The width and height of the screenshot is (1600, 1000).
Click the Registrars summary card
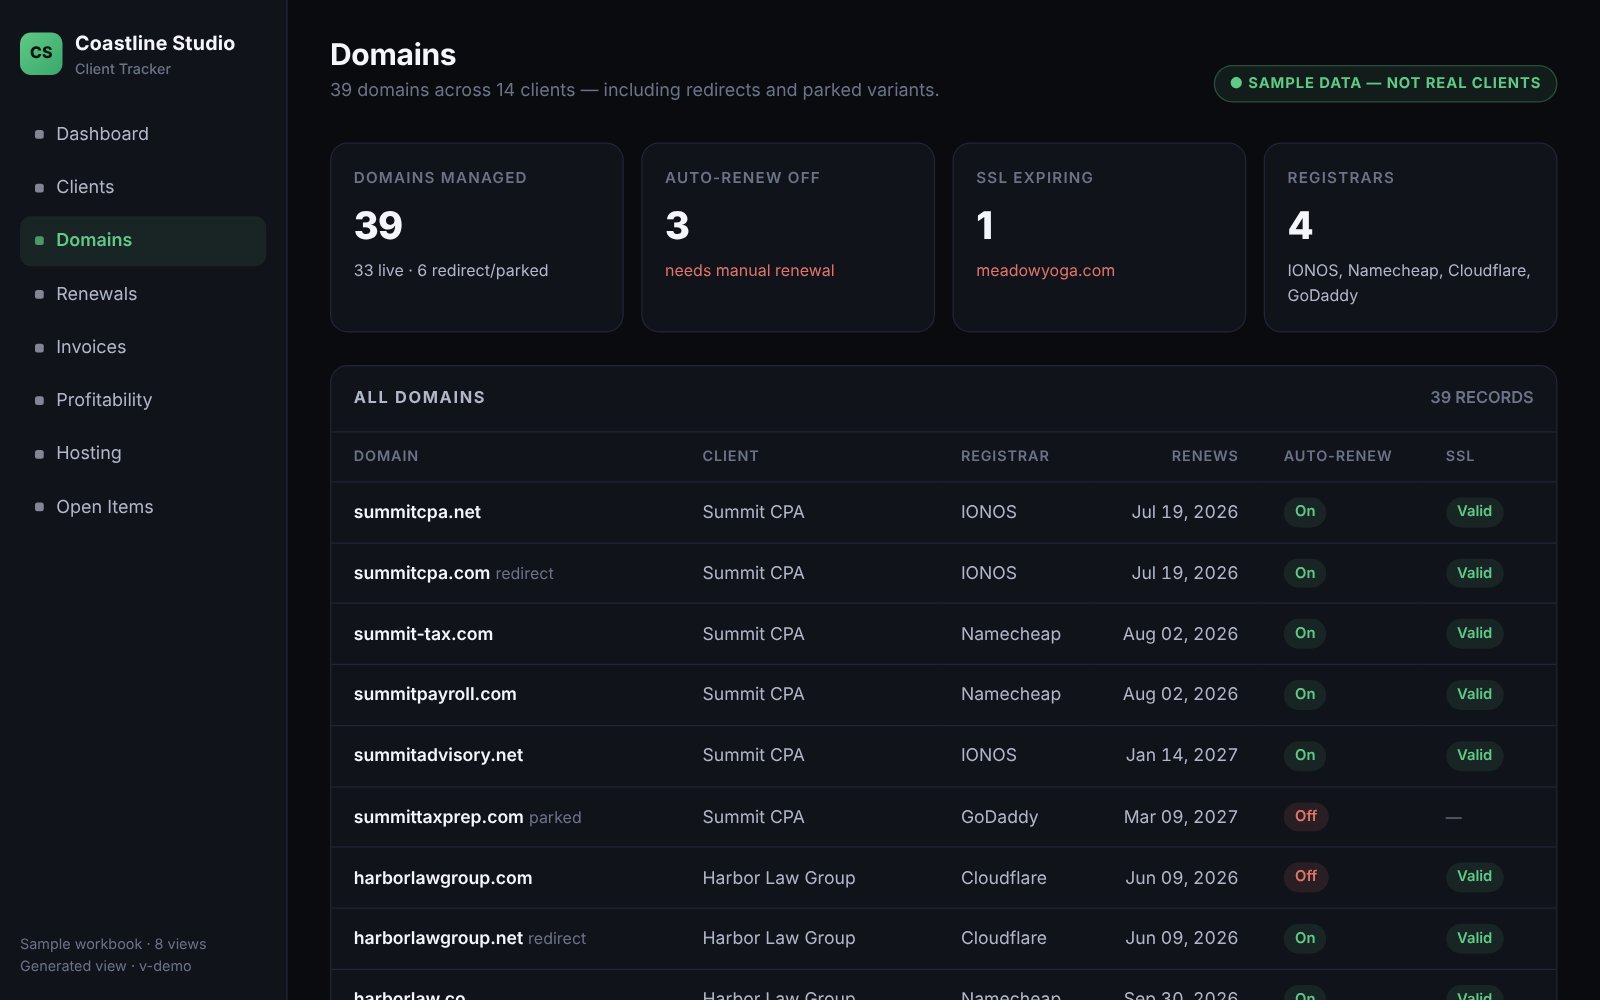(x=1410, y=237)
